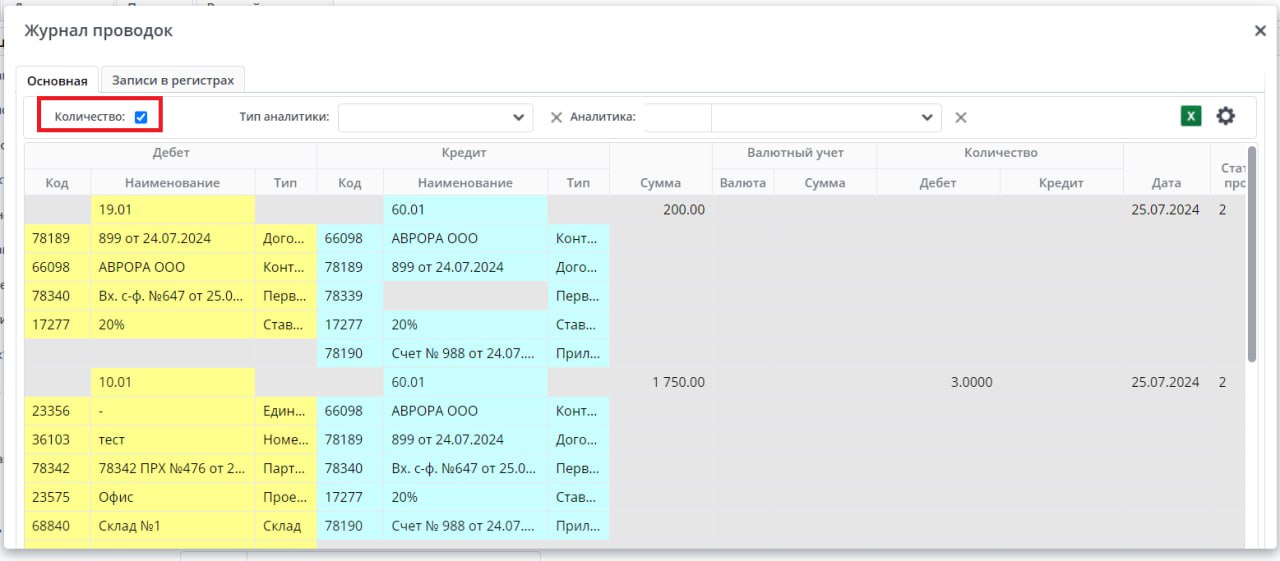The width and height of the screenshot is (1280, 561).
Task: Click the Склад №1 debit row
Action: (172, 526)
